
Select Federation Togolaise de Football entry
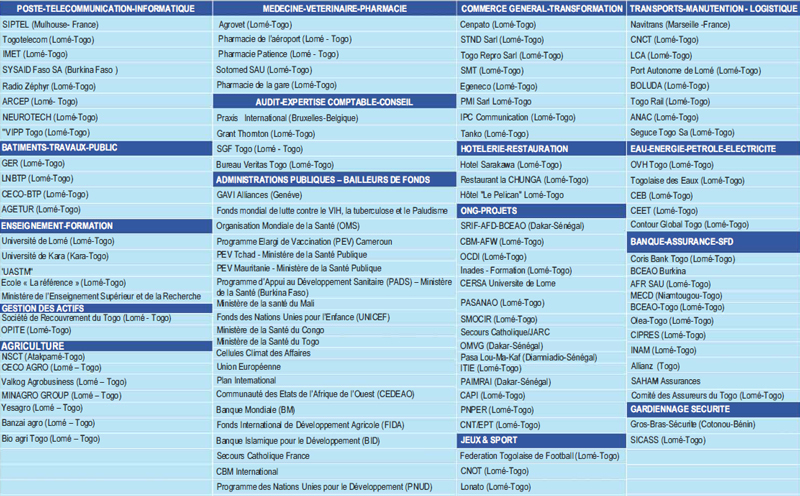540,455
